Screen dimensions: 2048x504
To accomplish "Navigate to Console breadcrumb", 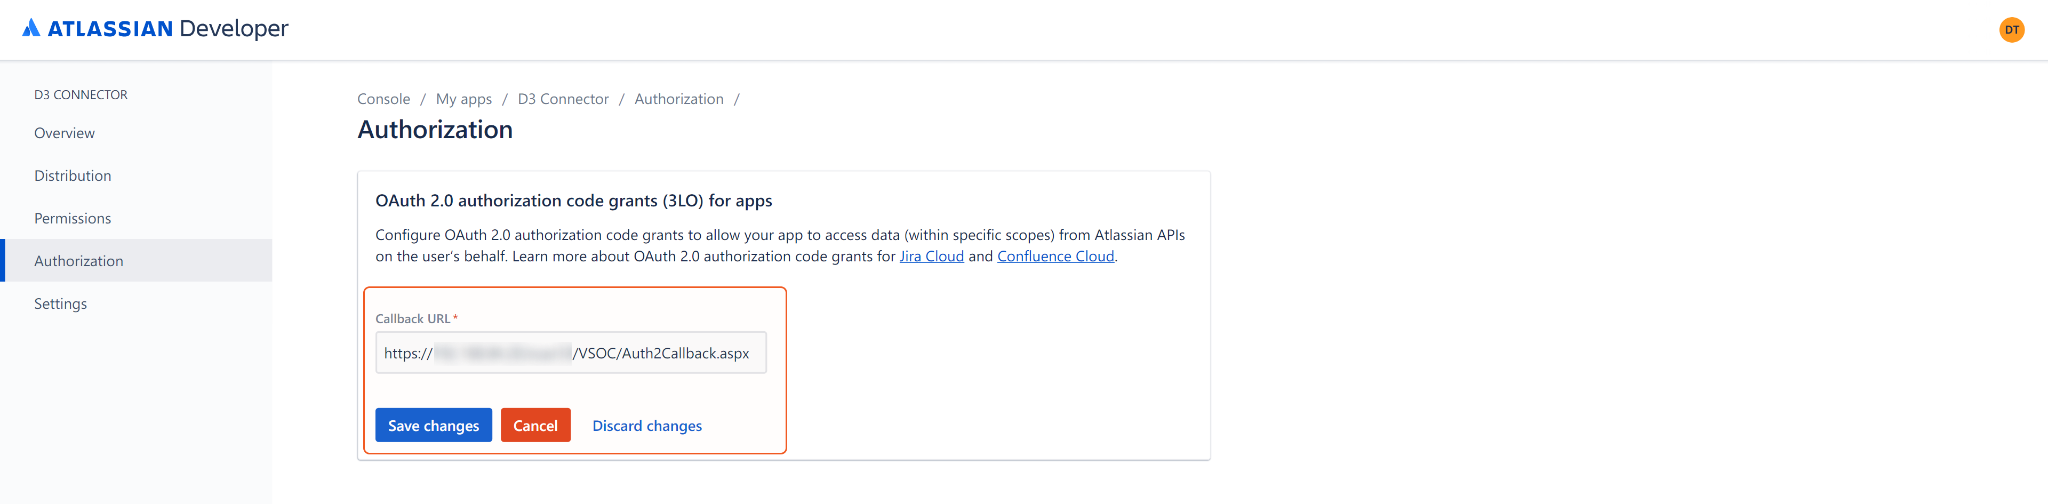I will pos(384,99).
